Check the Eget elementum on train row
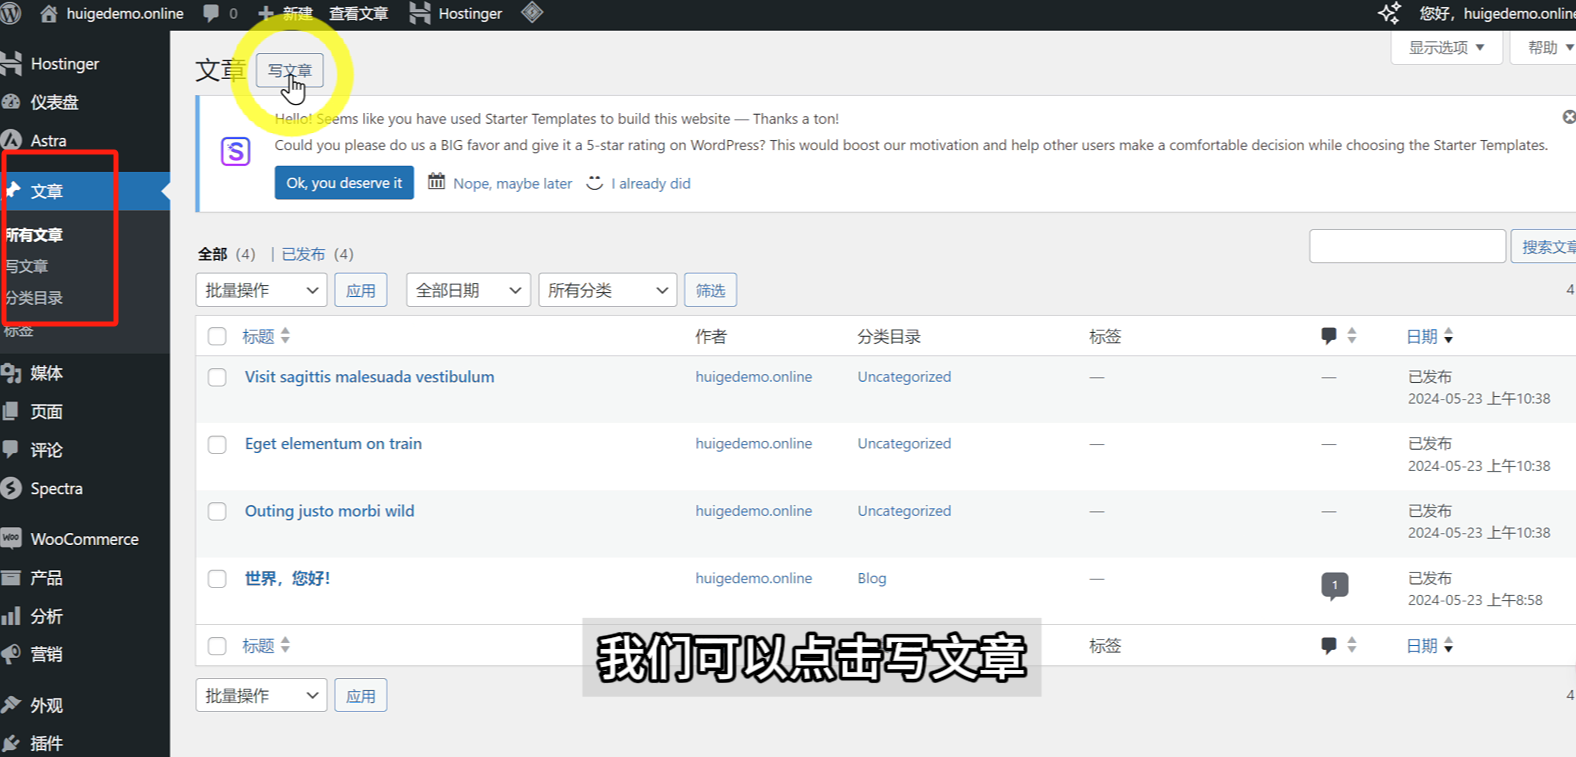The image size is (1576, 757). 217,444
